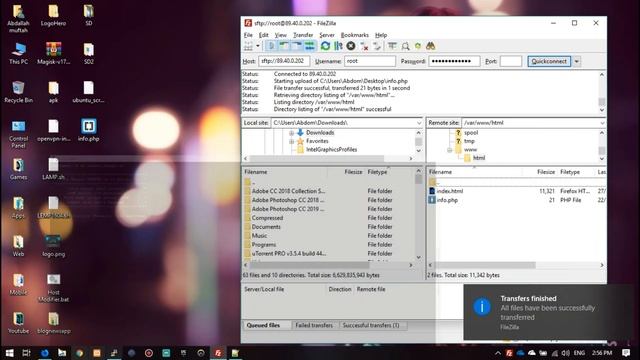Screen dimensions: 640x360
Task: Open the Transfer menu
Action: [303, 35]
